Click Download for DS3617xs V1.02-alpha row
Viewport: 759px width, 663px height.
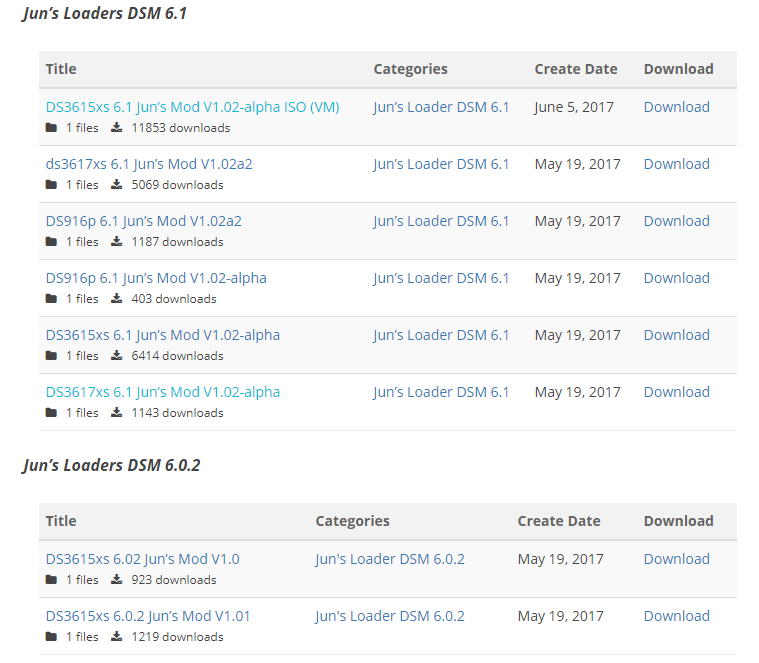click(677, 392)
